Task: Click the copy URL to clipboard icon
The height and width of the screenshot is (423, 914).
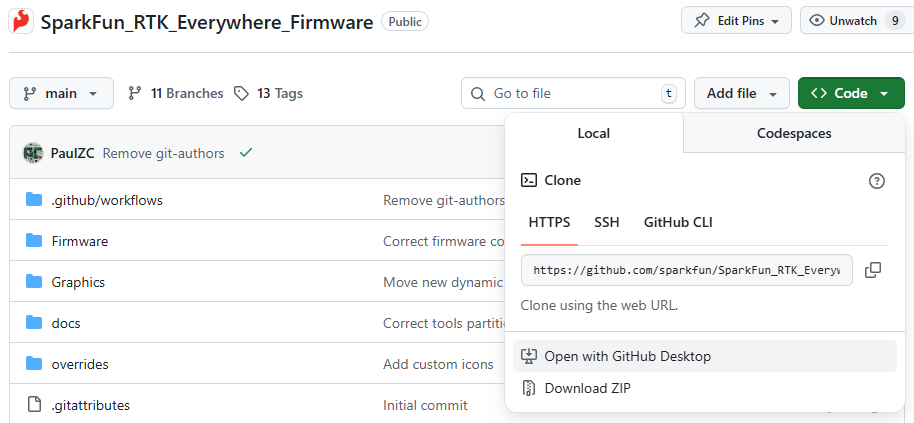Action: (x=873, y=270)
